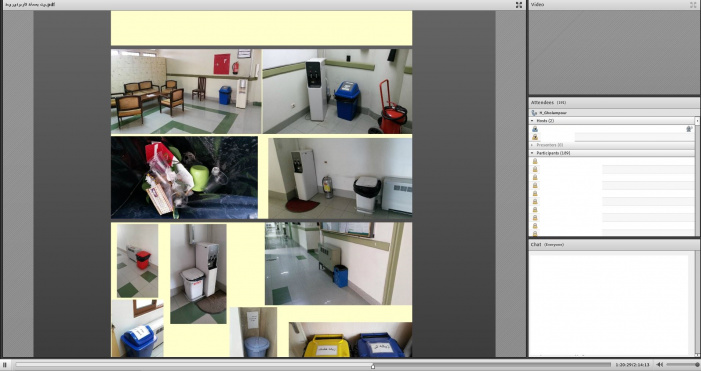Collapse the Hosts (2) group
This screenshot has width=701, height=371.
[532, 121]
